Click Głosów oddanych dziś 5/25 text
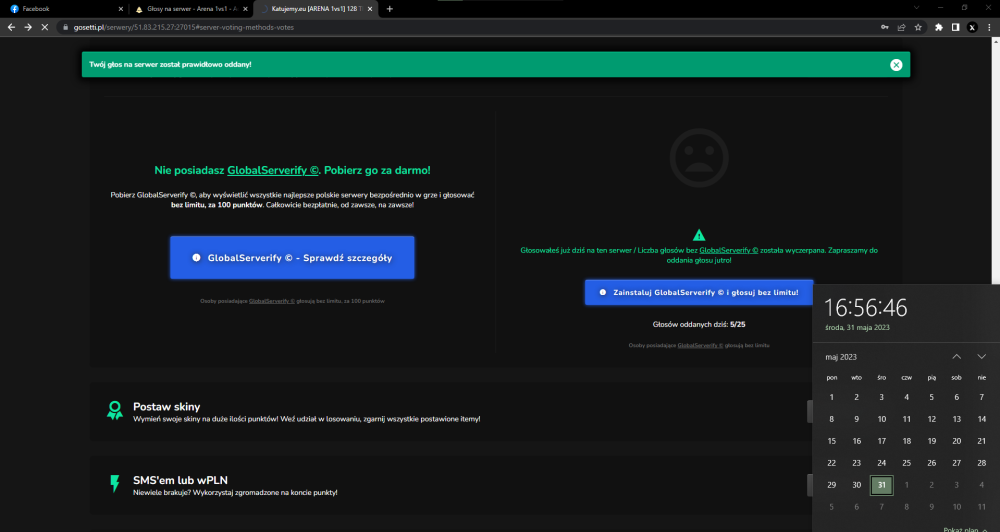The image size is (1000, 532). [699, 325]
